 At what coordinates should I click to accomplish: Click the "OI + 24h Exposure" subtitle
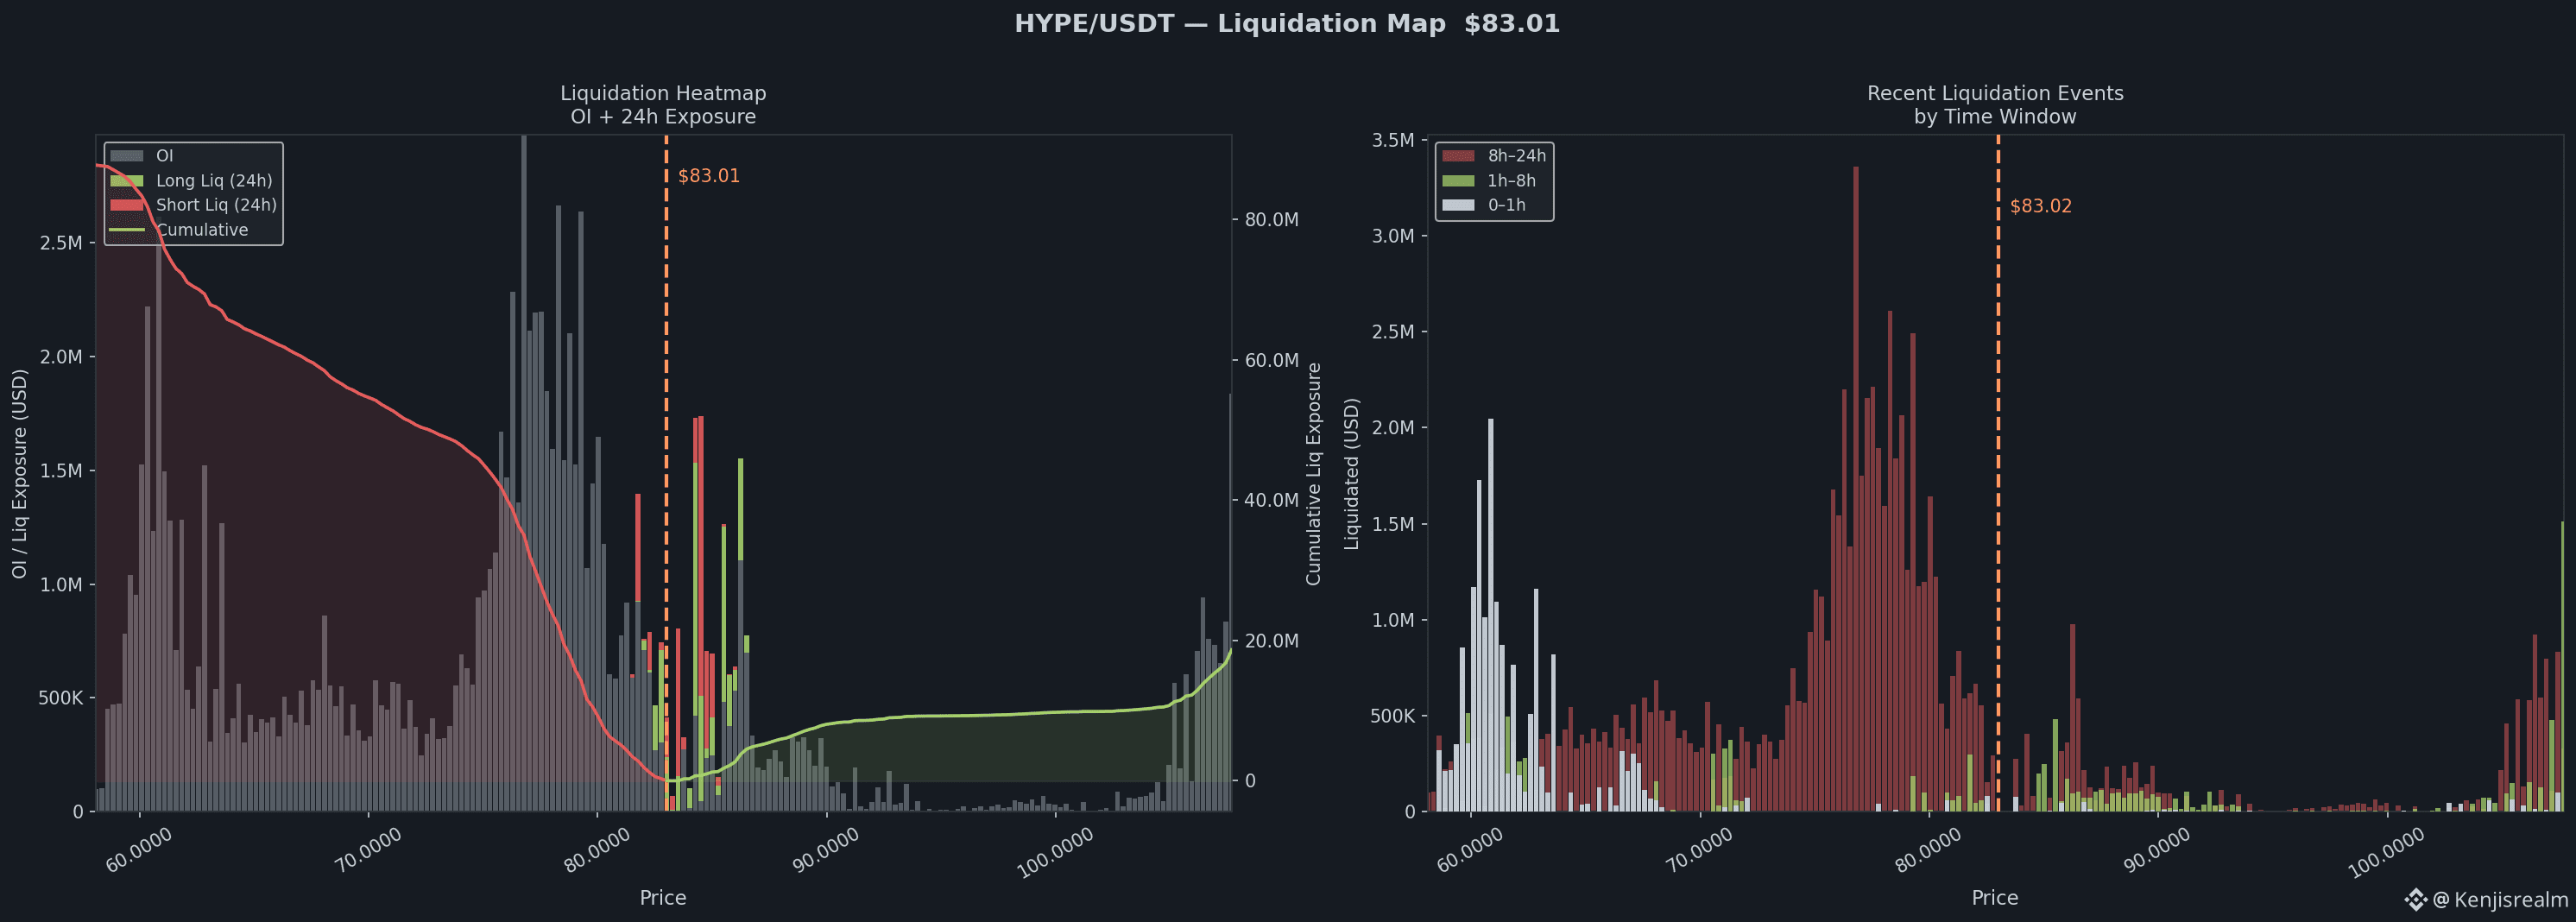tap(663, 117)
